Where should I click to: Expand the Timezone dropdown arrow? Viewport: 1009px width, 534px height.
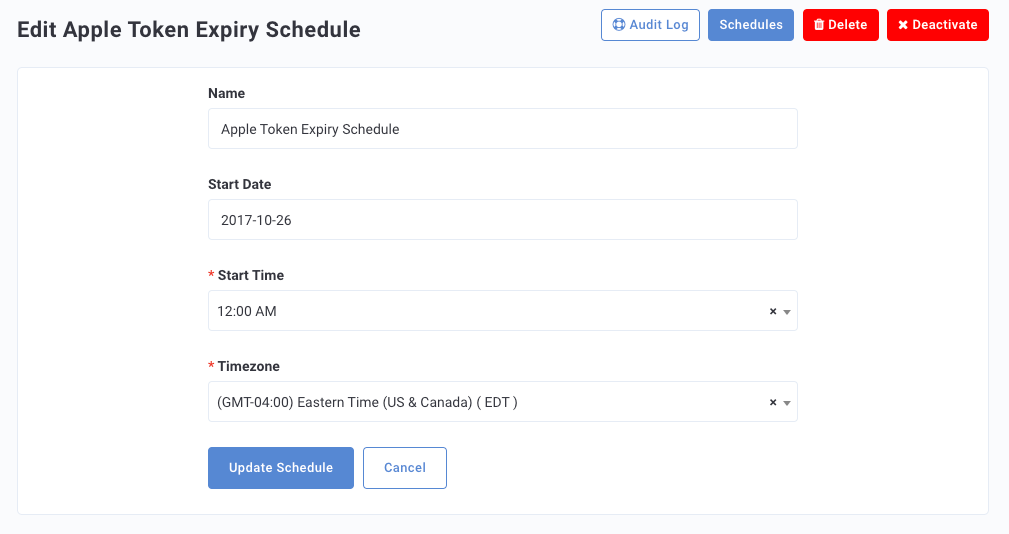pos(786,403)
